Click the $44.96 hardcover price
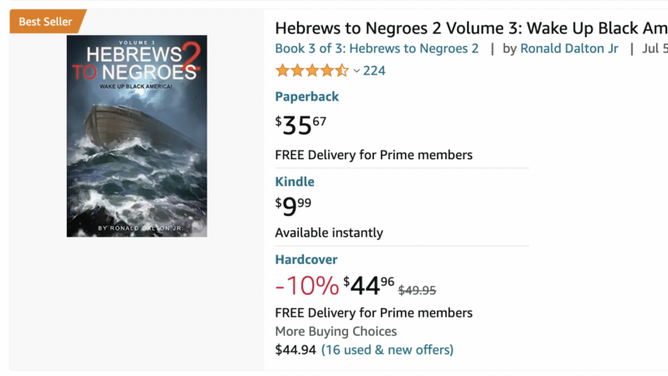The height and width of the screenshot is (376, 668). [369, 285]
